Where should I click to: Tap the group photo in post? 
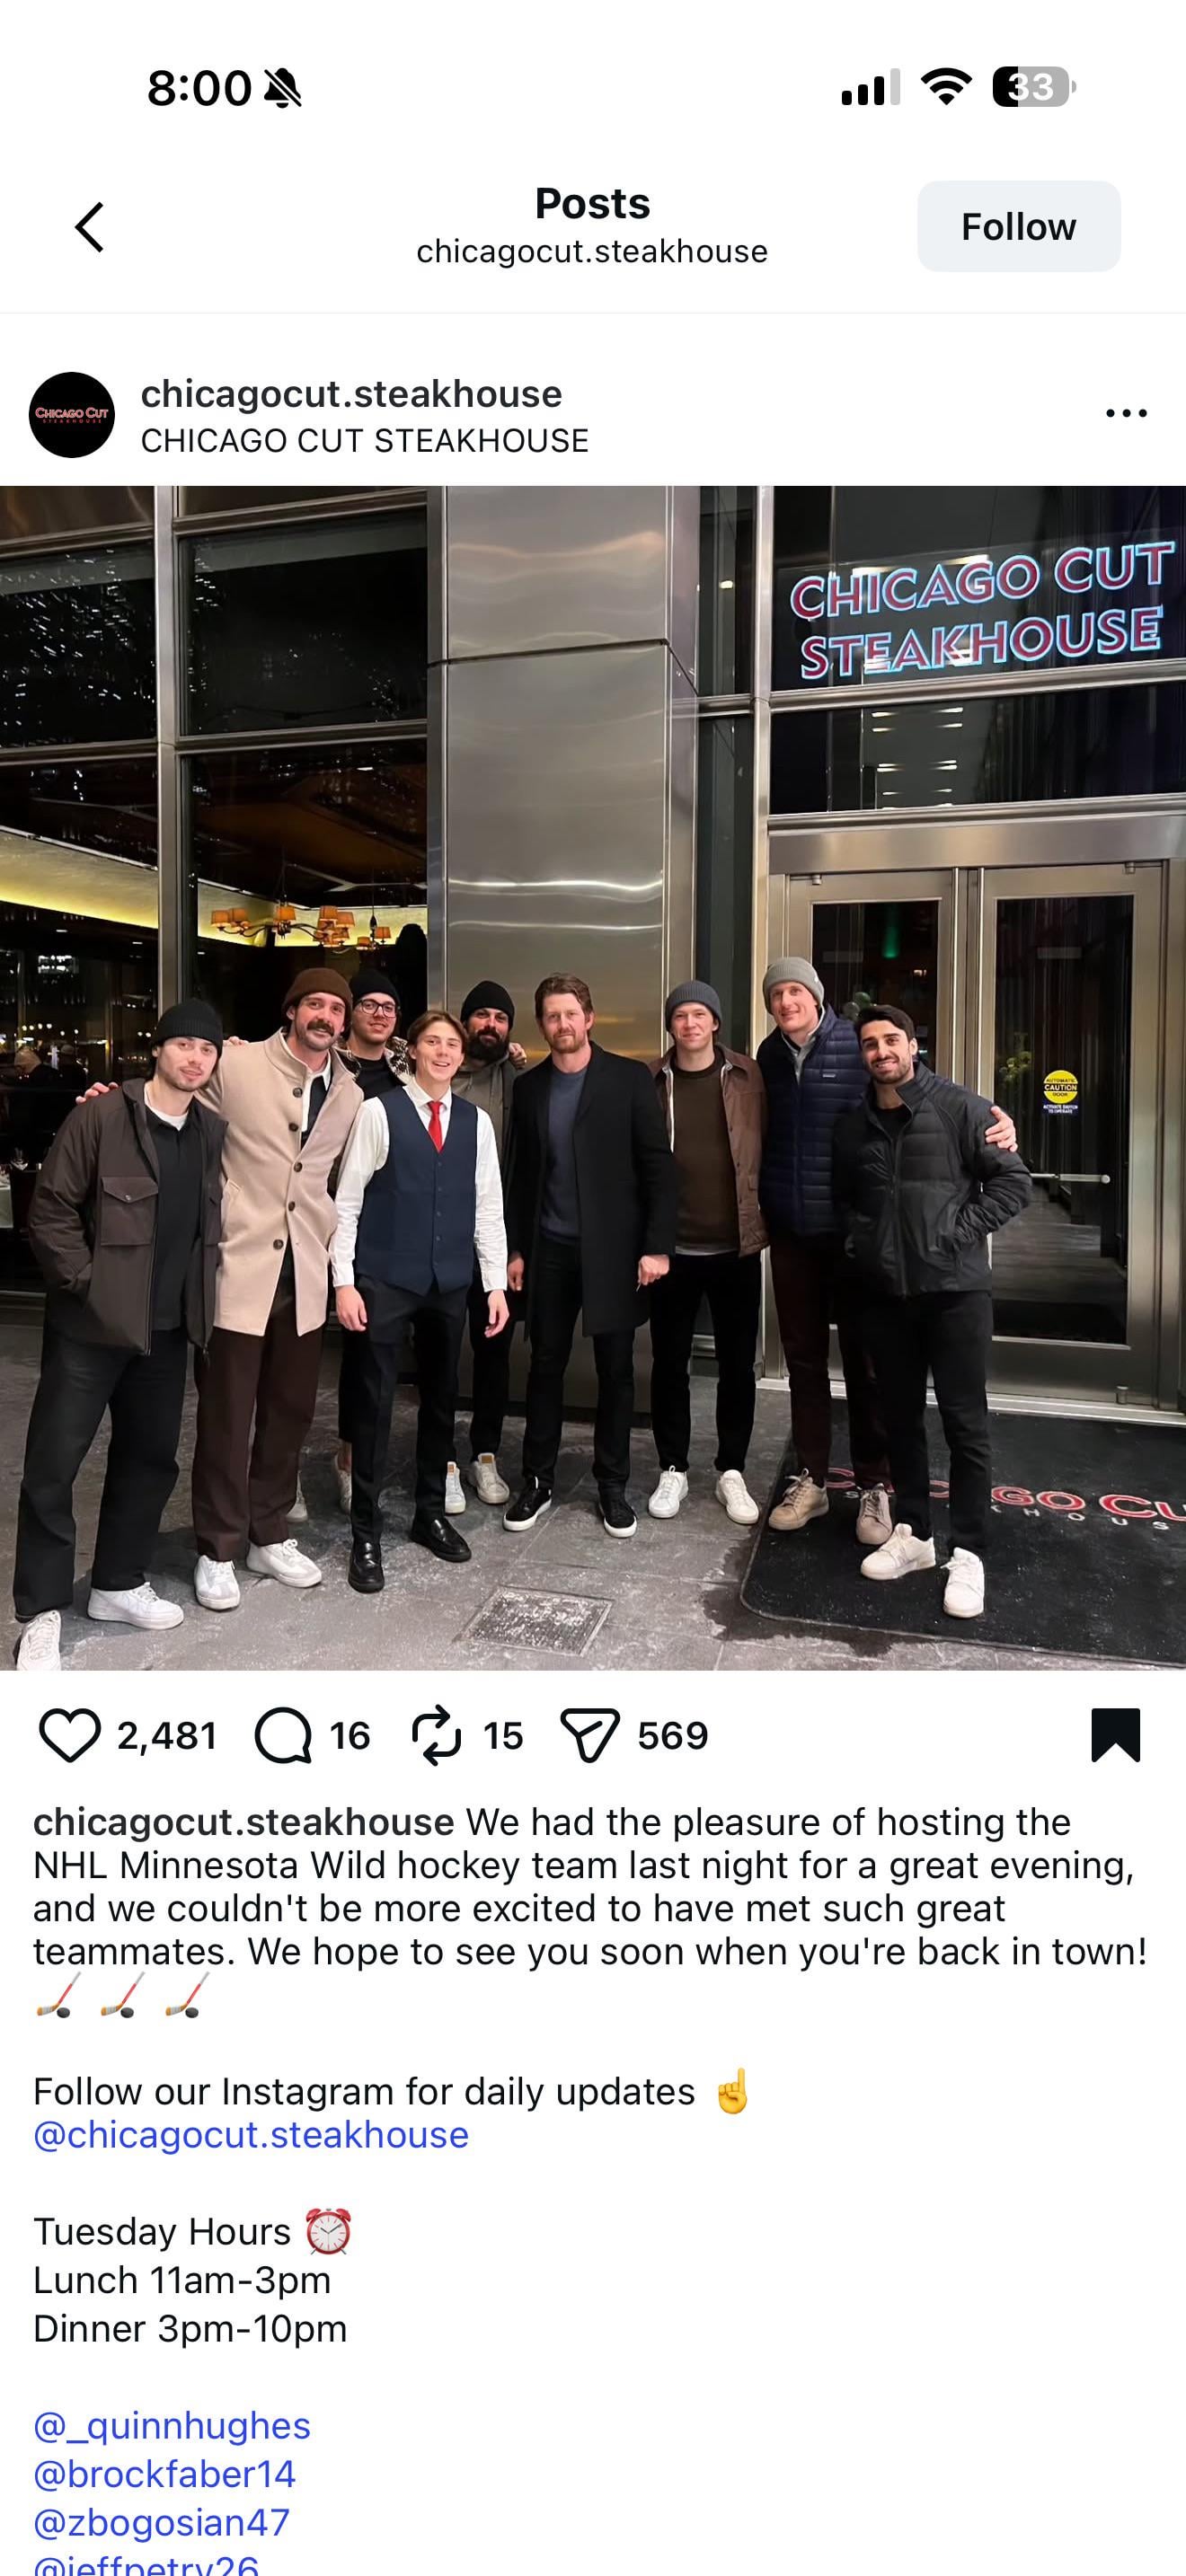(x=593, y=1078)
